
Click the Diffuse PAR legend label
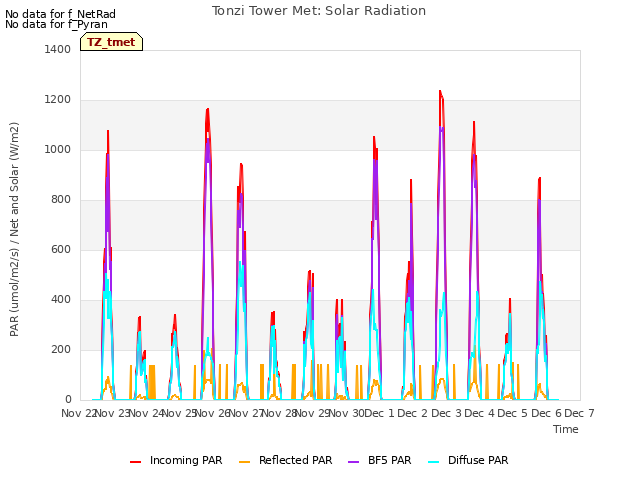click(478, 460)
